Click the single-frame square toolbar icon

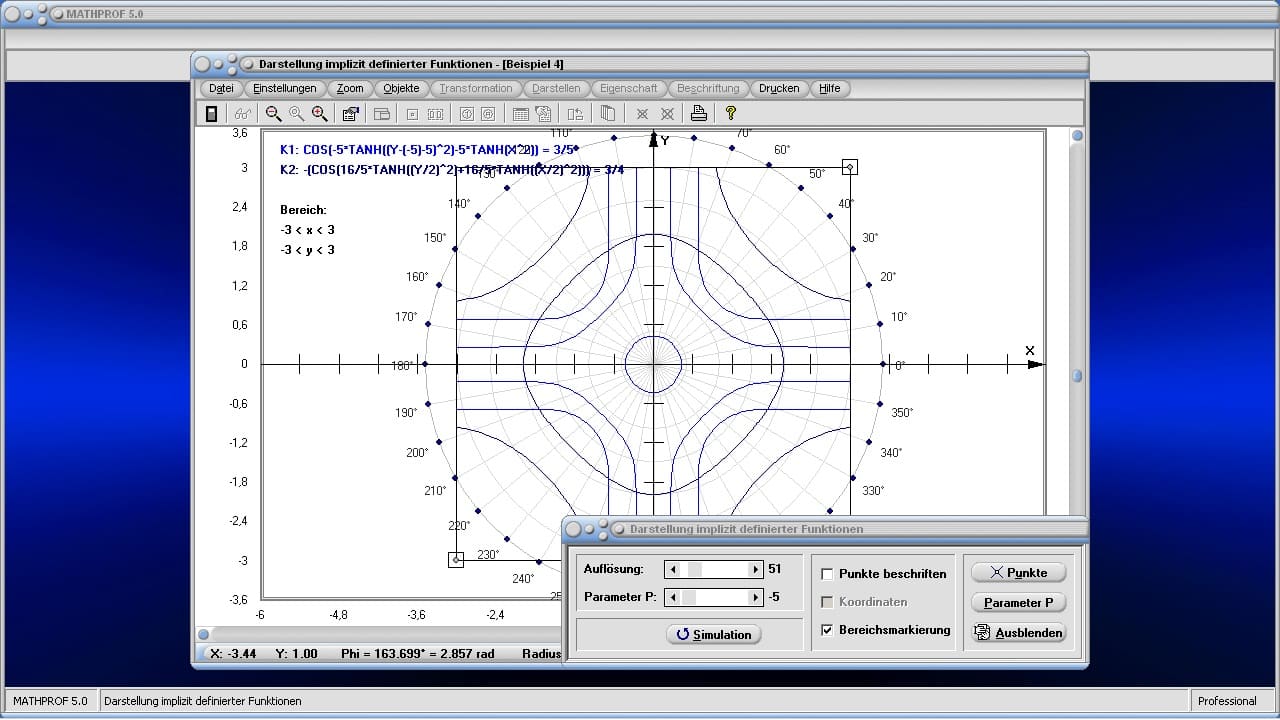412,114
